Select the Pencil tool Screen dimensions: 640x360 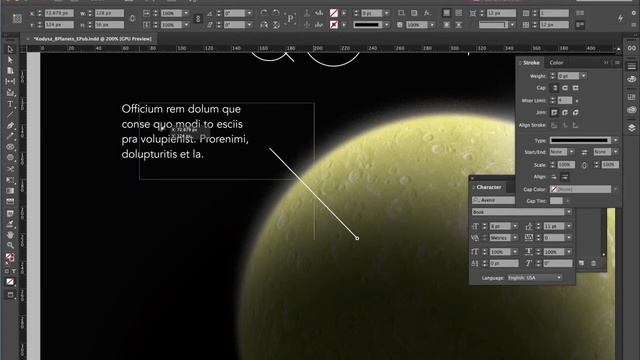pyautogui.click(x=10, y=136)
